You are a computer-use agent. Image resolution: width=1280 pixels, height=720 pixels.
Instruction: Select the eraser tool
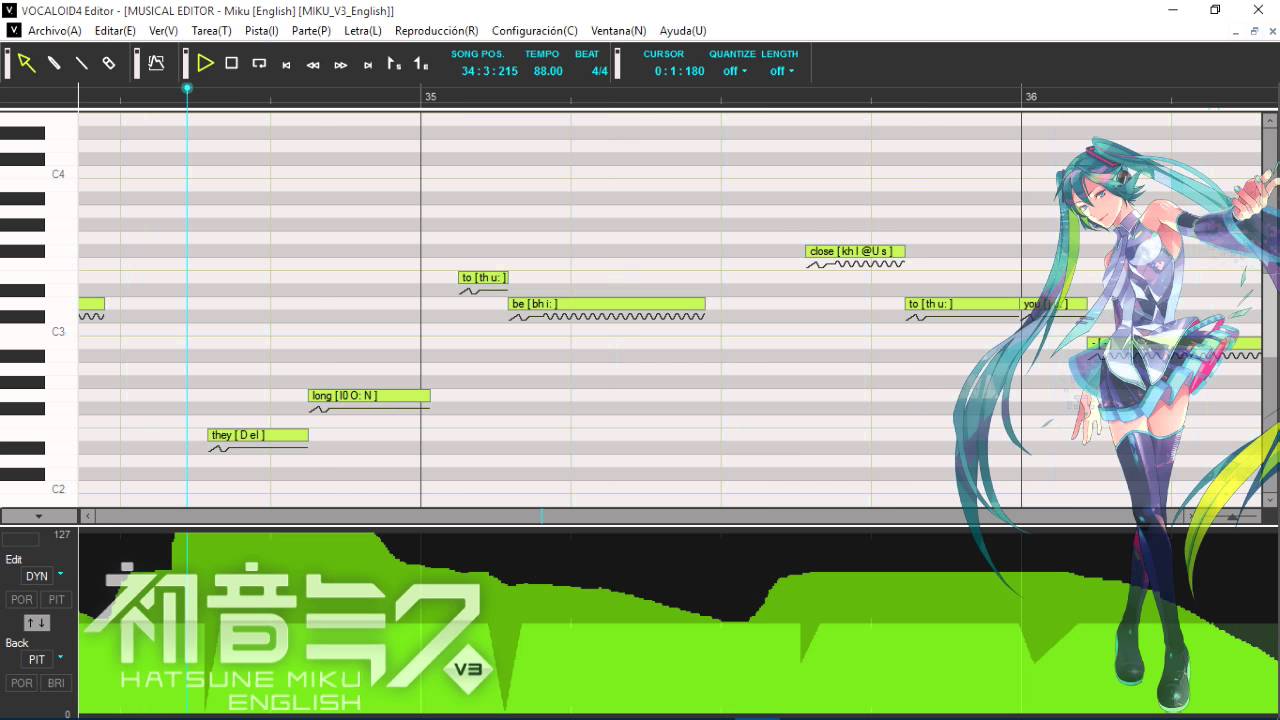coord(108,63)
